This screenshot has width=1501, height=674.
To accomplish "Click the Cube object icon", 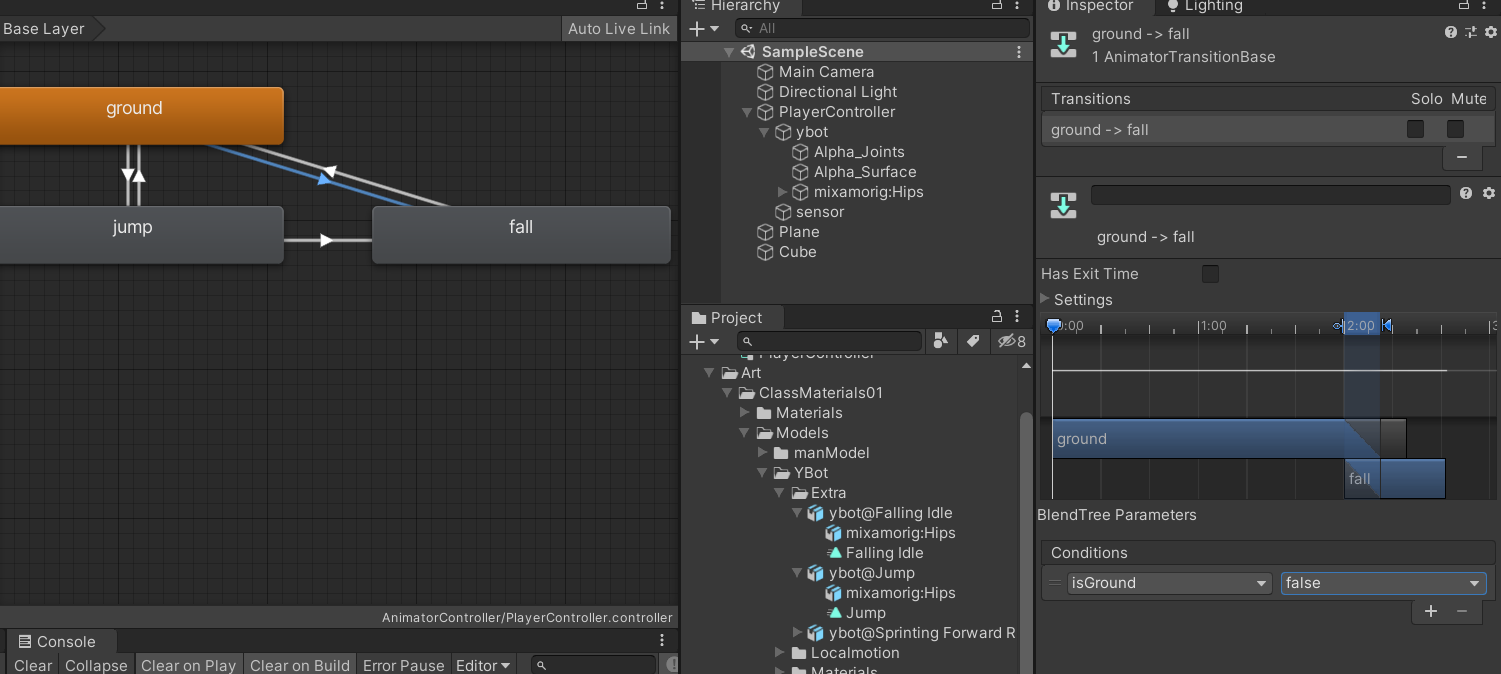I will [x=765, y=252].
